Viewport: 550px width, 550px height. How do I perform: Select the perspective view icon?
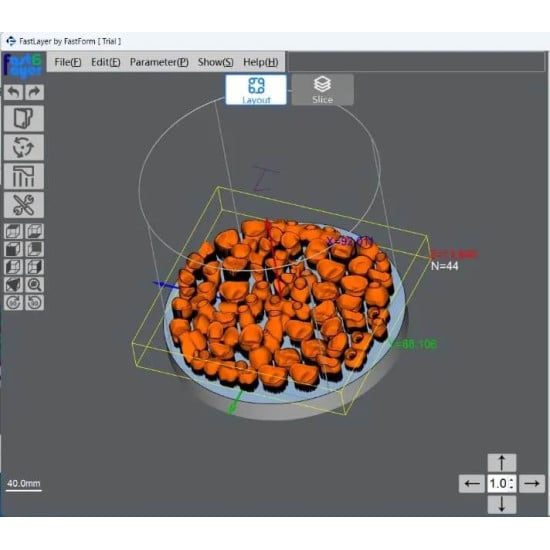point(13,285)
